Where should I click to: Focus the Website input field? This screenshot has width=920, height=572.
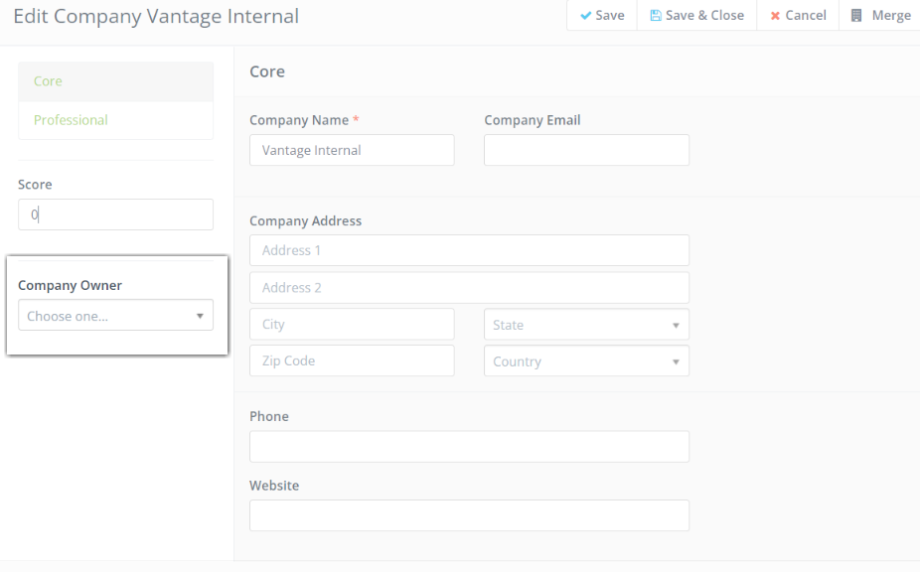click(469, 516)
